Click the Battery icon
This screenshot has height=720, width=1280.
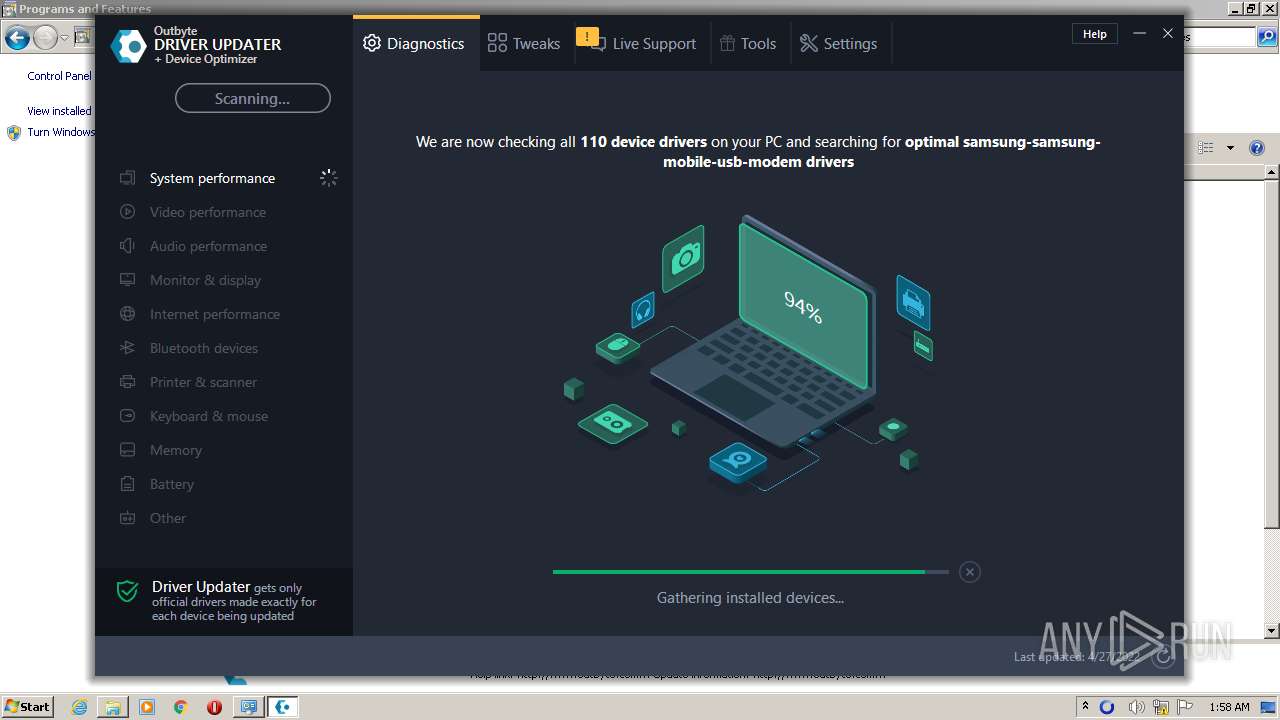tap(127, 484)
